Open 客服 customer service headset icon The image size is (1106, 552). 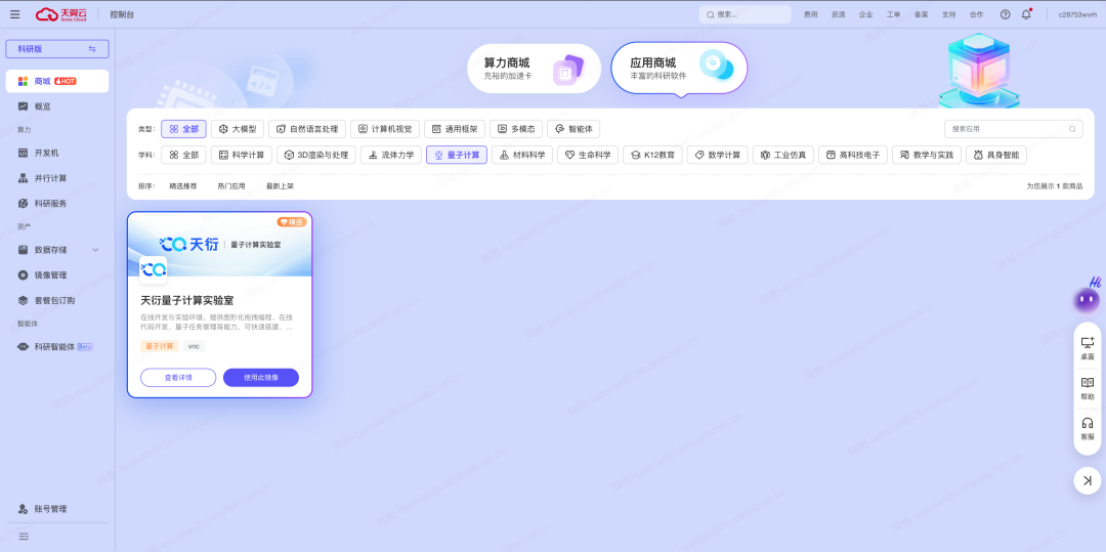1087,428
